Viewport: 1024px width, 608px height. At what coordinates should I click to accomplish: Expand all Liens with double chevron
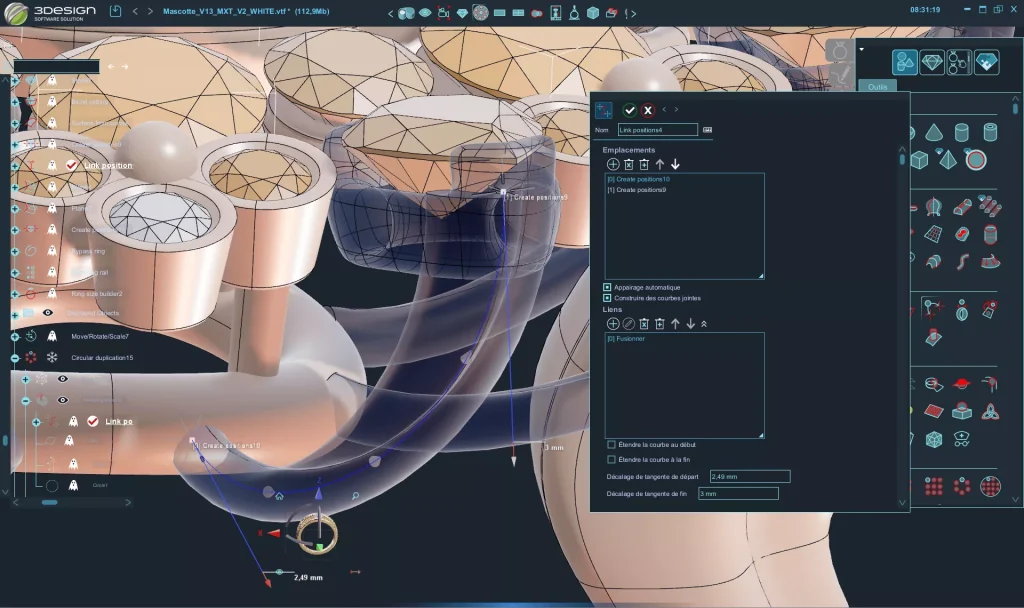pyautogui.click(x=704, y=324)
